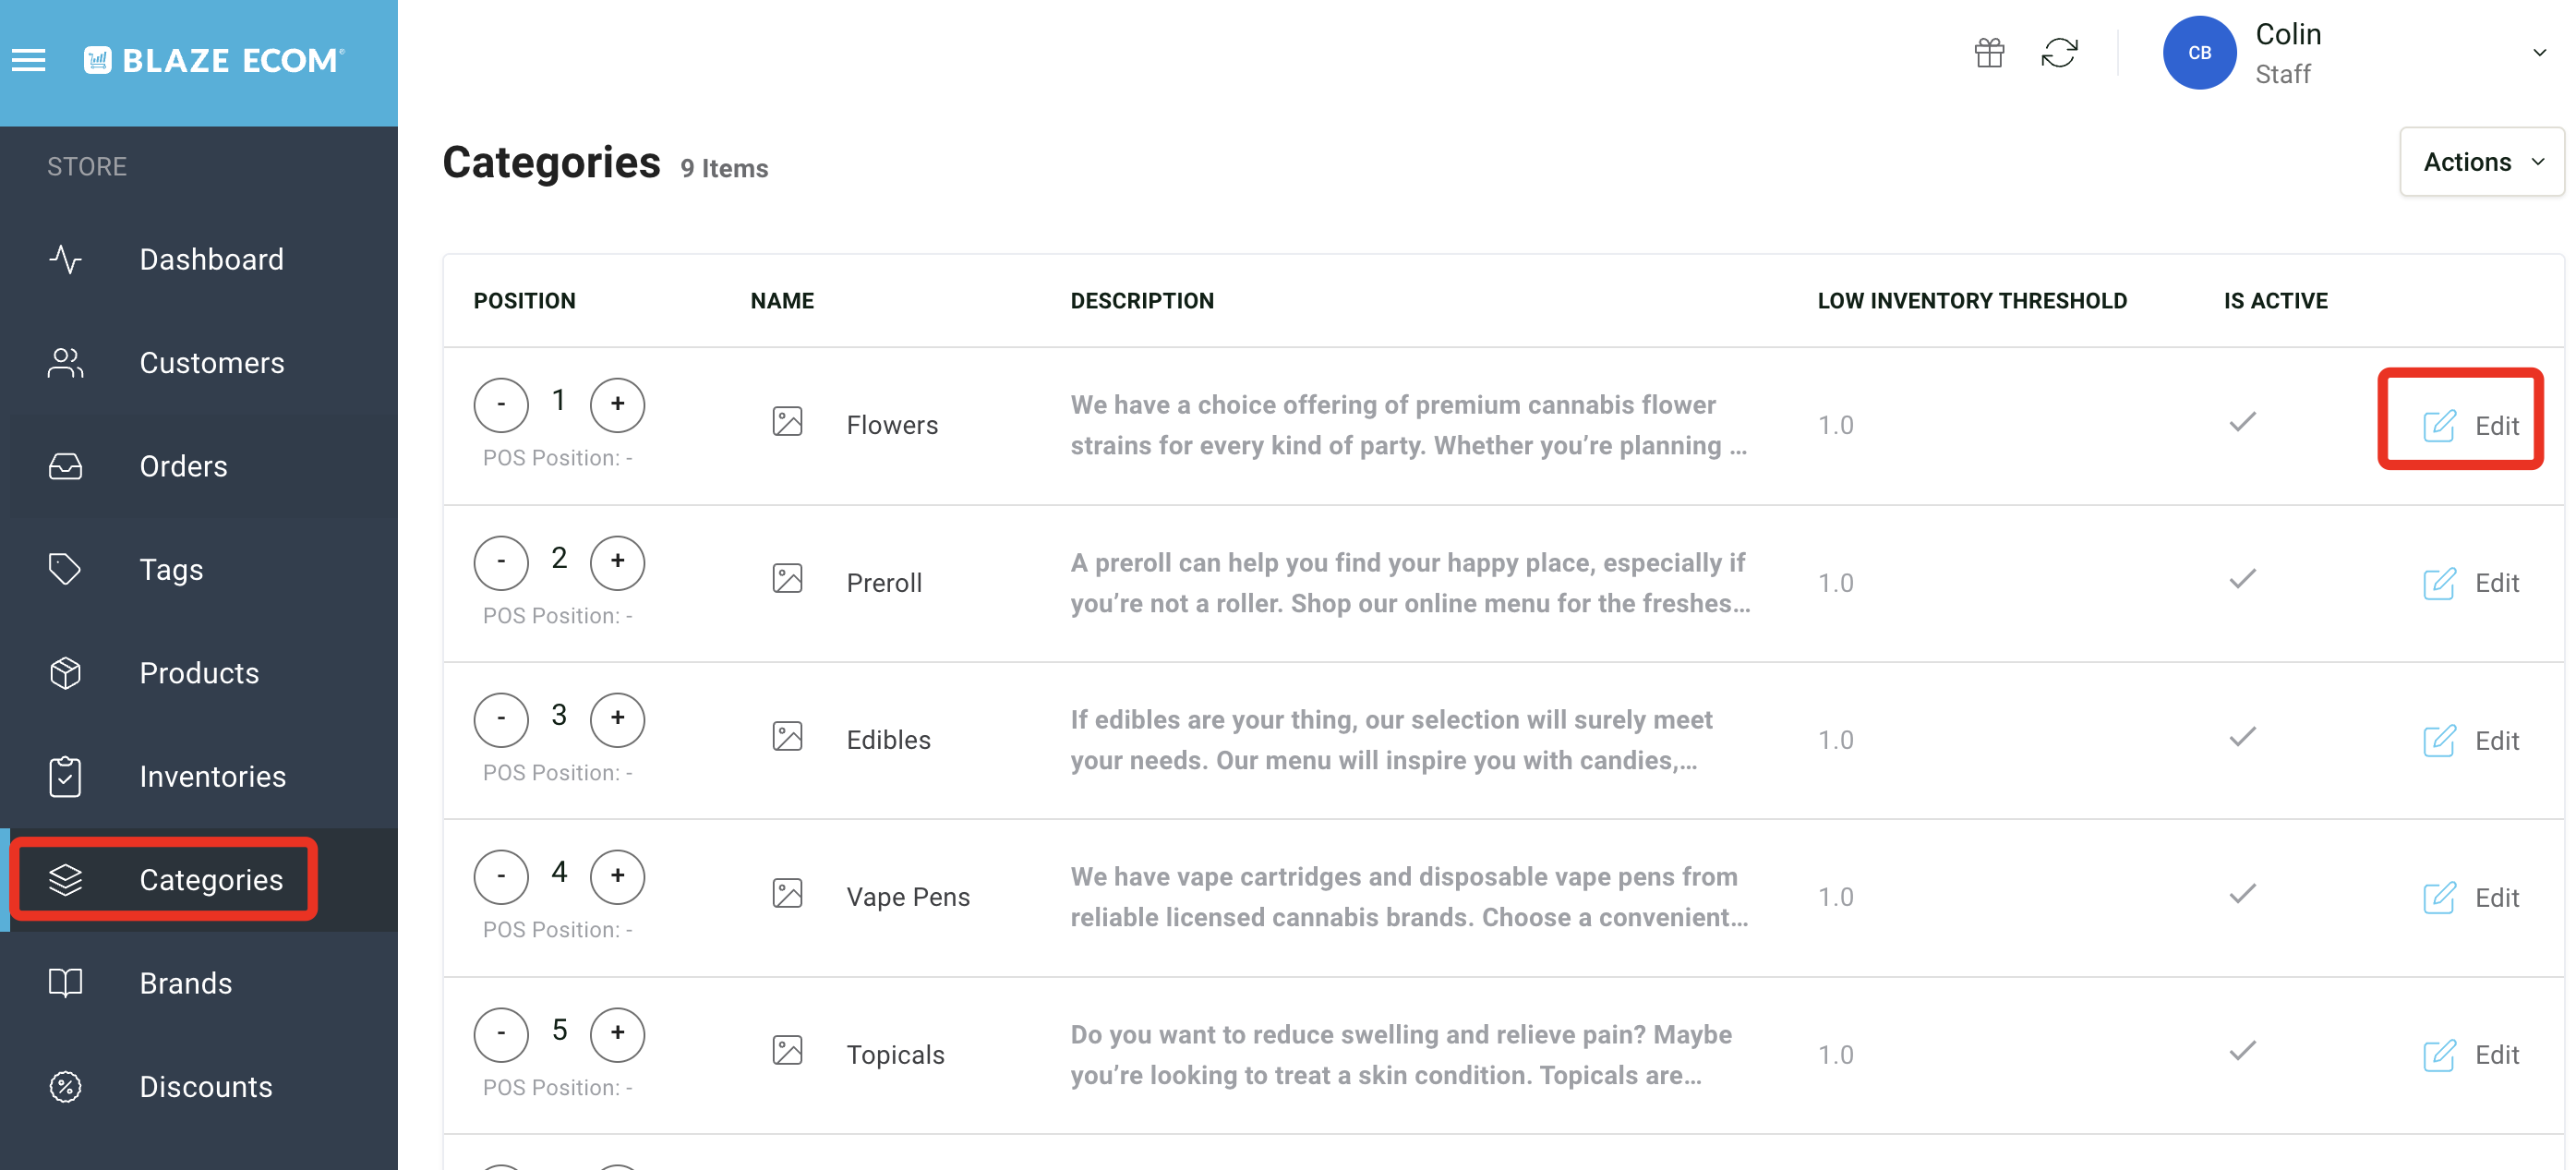The height and width of the screenshot is (1170, 2576).
Task: Click the Blaze Ecom logo
Action: [214, 61]
